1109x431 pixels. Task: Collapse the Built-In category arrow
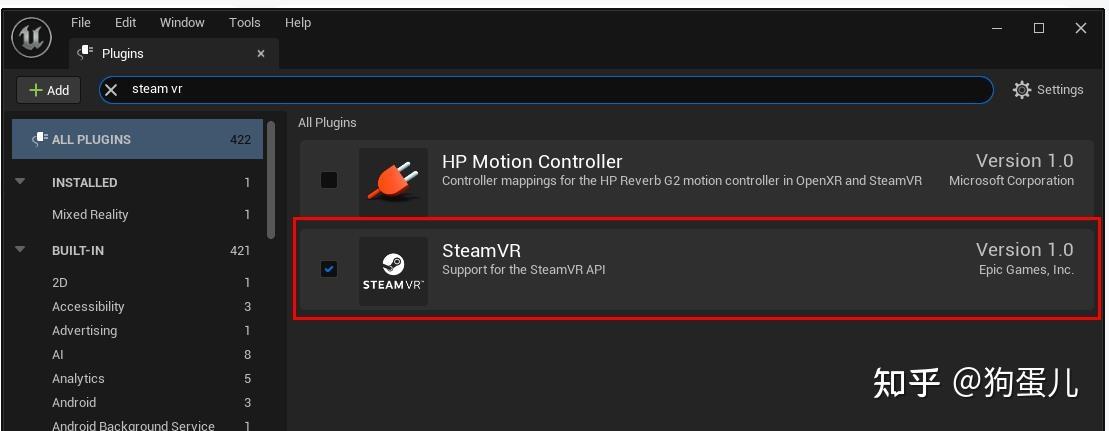(x=20, y=250)
